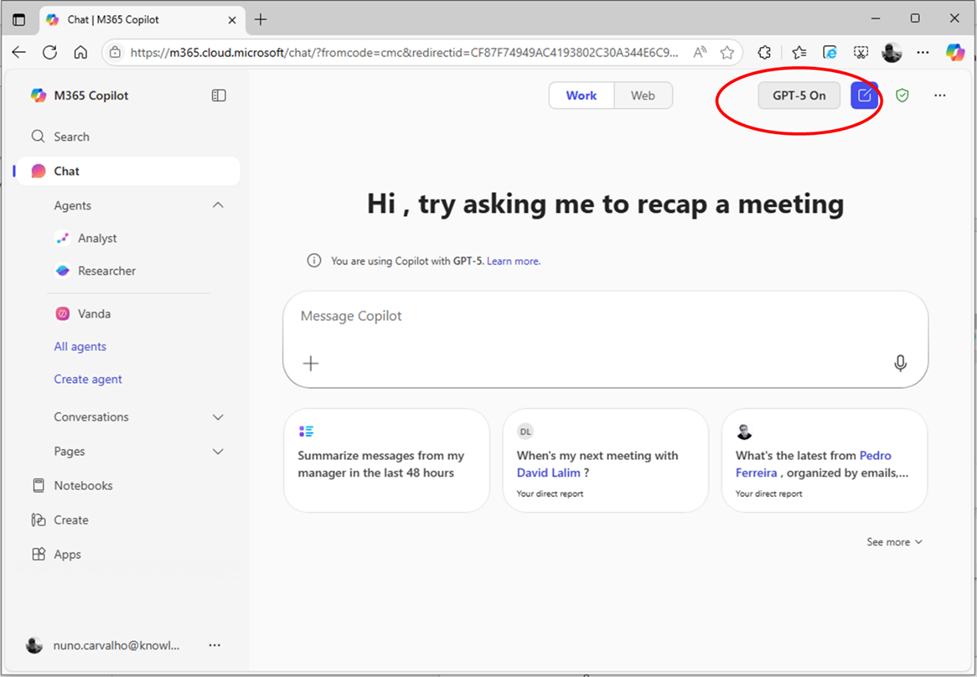977x677 pixels.
Task: Open the tab actions menu icon
Action: [x=19, y=19]
